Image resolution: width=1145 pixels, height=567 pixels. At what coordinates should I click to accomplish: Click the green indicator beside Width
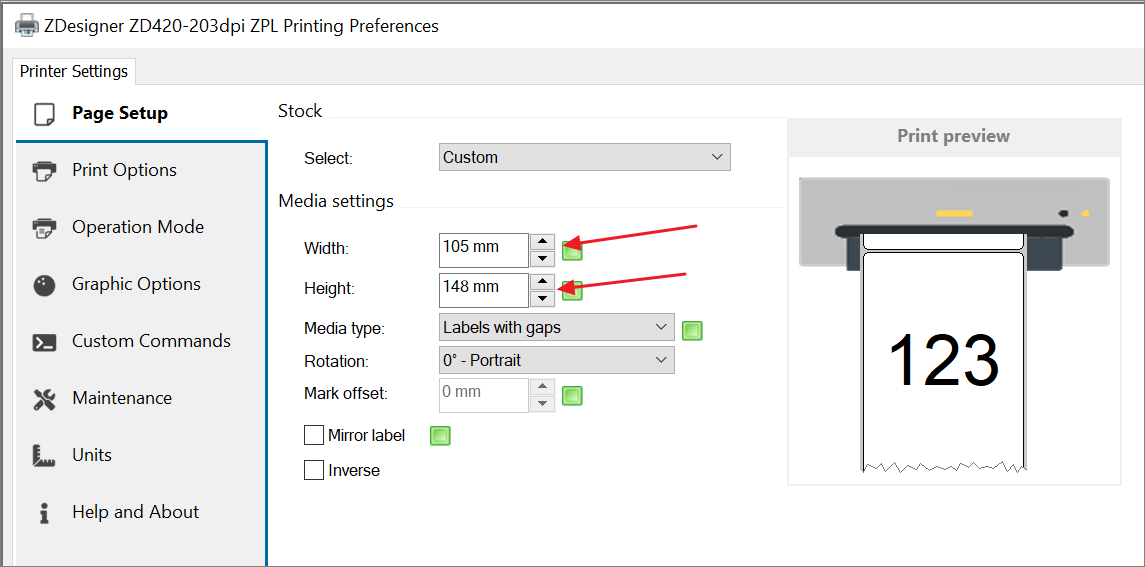coord(572,251)
